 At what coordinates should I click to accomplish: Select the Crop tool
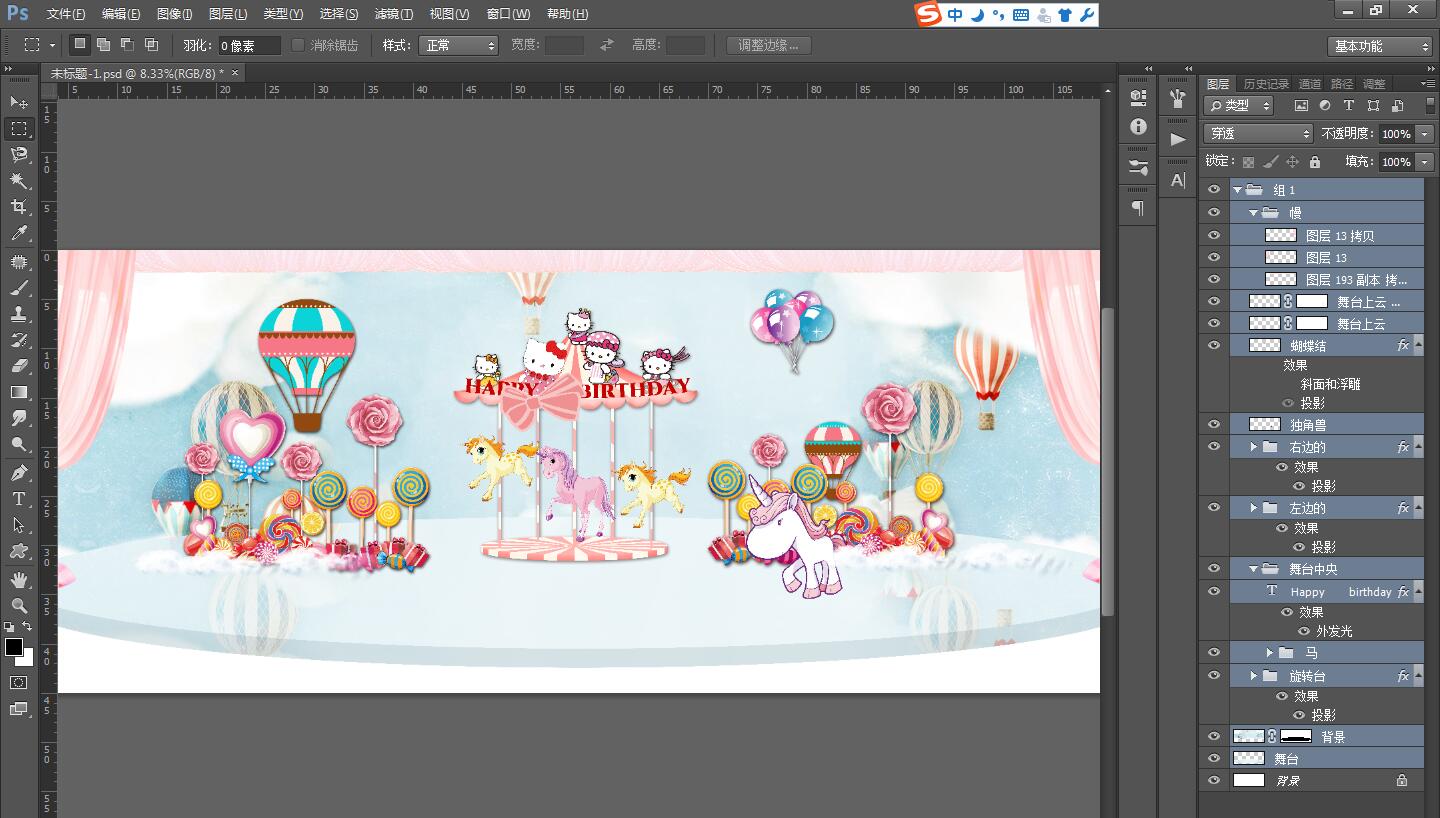coord(19,206)
